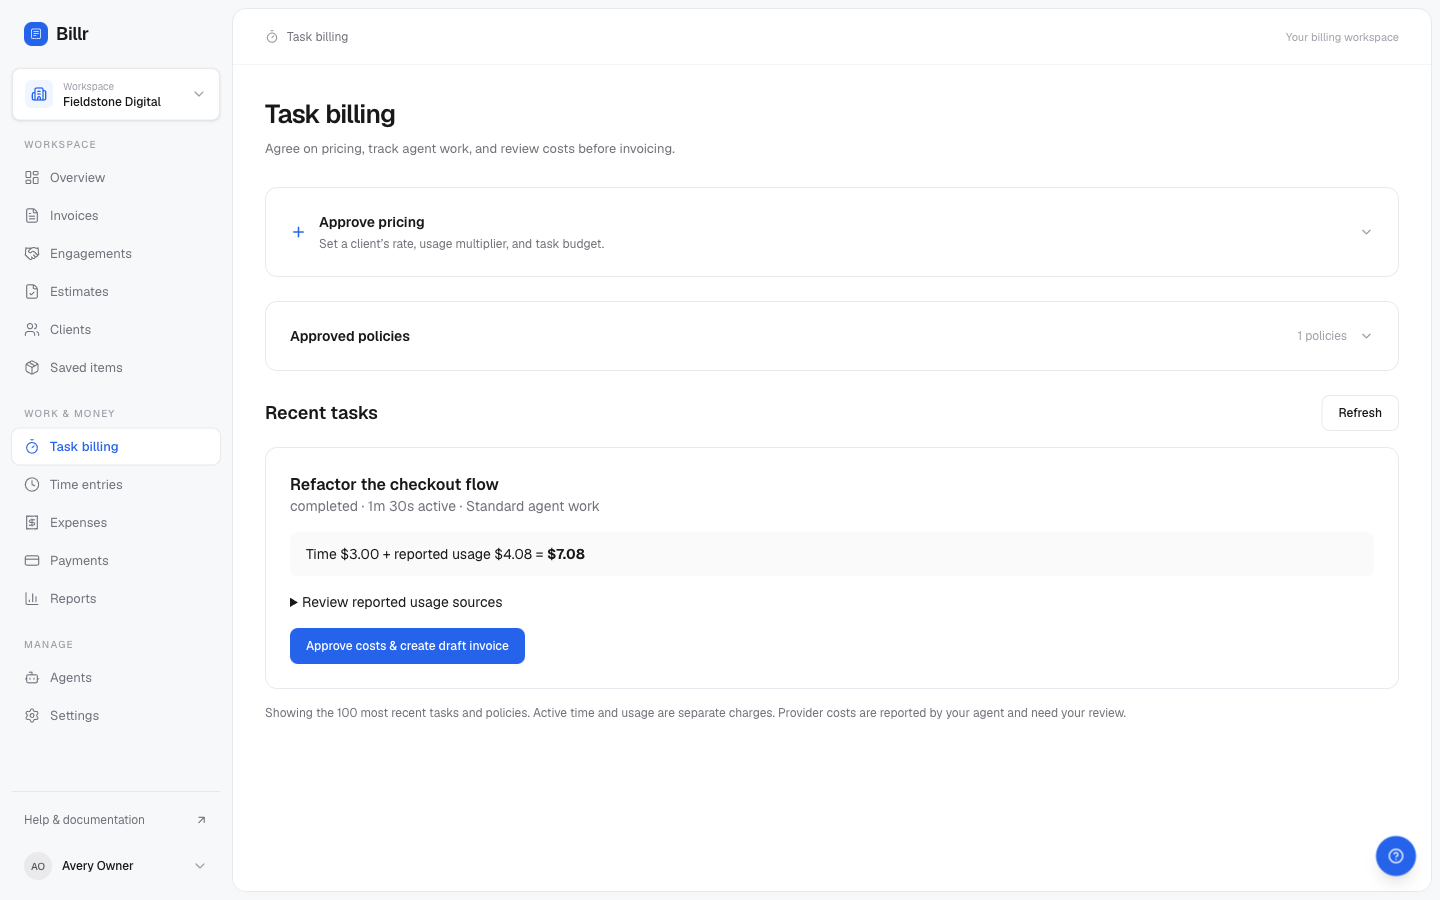This screenshot has height=900, width=1440.
Task: Open the blue help bubble icon
Action: click(x=1396, y=856)
